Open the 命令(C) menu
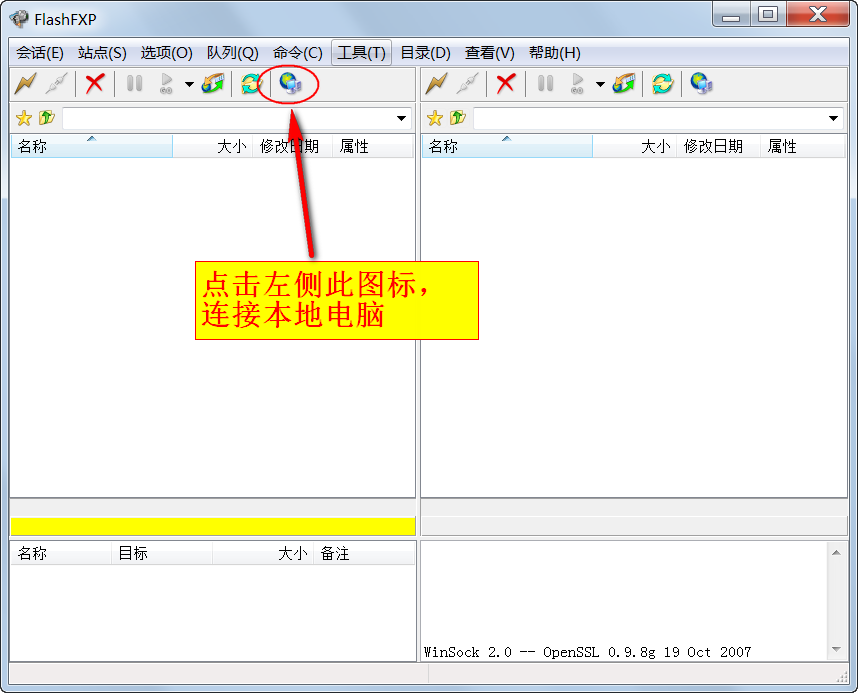858x693 pixels. pyautogui.click(x=298, y=53)
